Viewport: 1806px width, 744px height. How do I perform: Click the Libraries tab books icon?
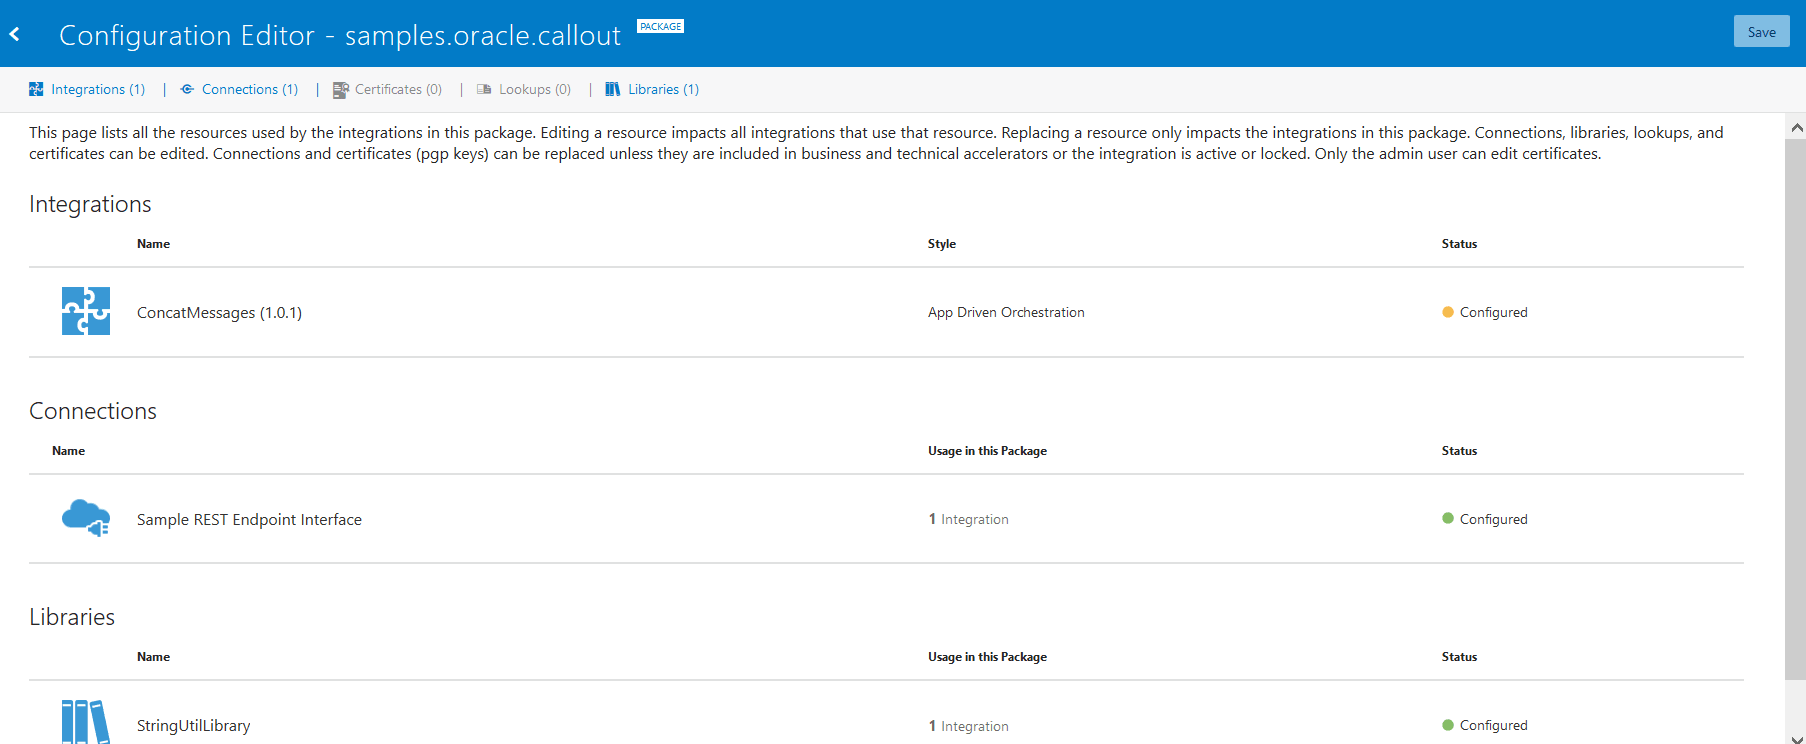[x=613, y=89]
